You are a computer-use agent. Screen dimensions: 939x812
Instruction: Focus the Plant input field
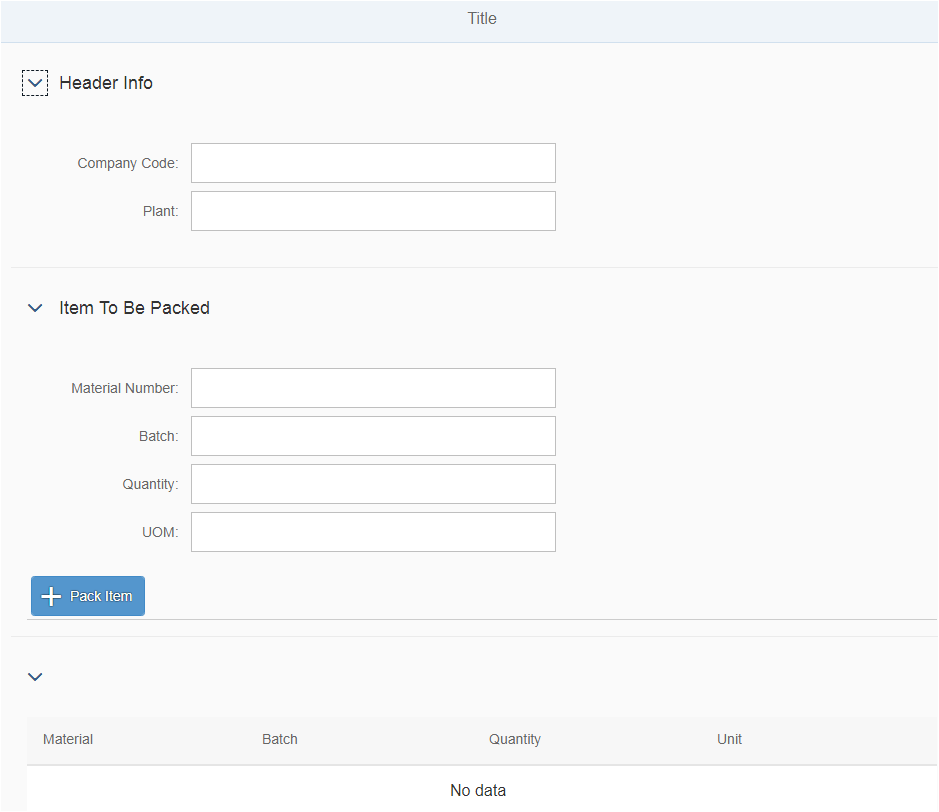[373, 211]
